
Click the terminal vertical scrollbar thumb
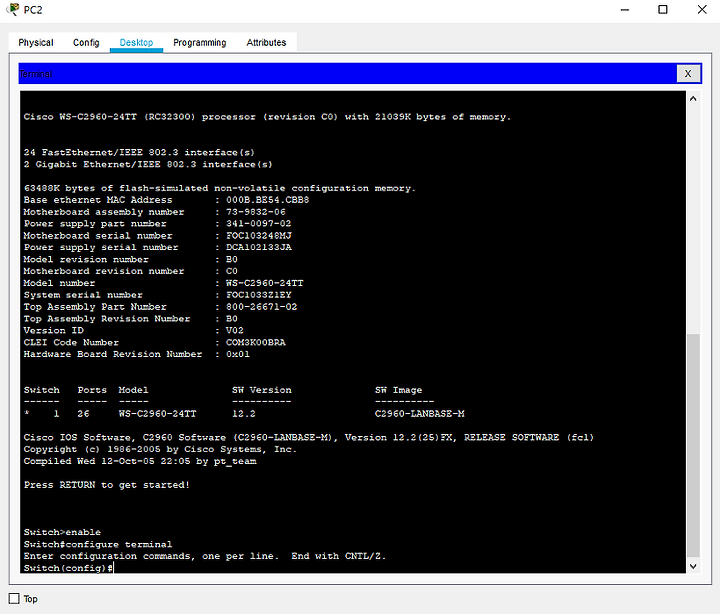[x=693, y=445]
